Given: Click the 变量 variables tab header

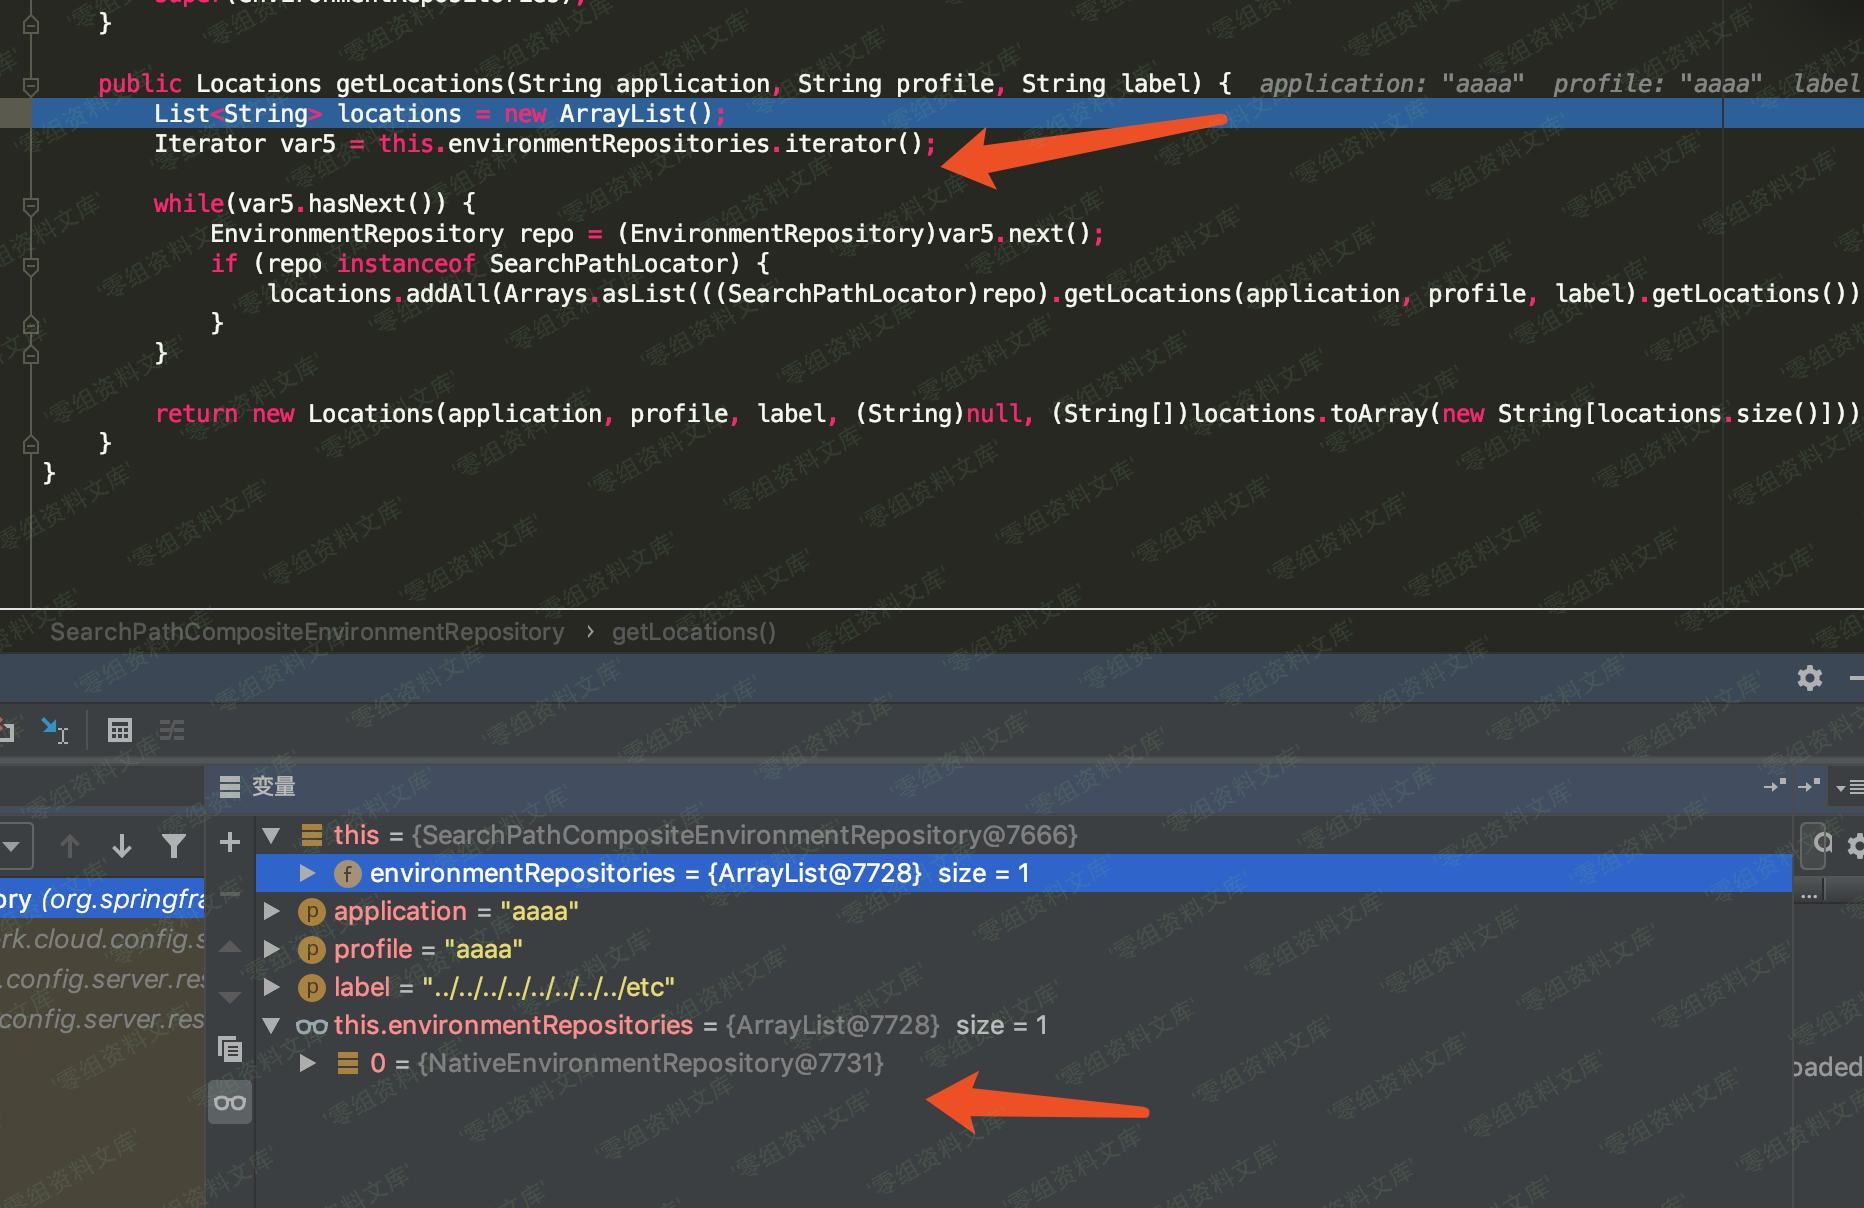Looking at the screenshot, I should tap(272, 787).
